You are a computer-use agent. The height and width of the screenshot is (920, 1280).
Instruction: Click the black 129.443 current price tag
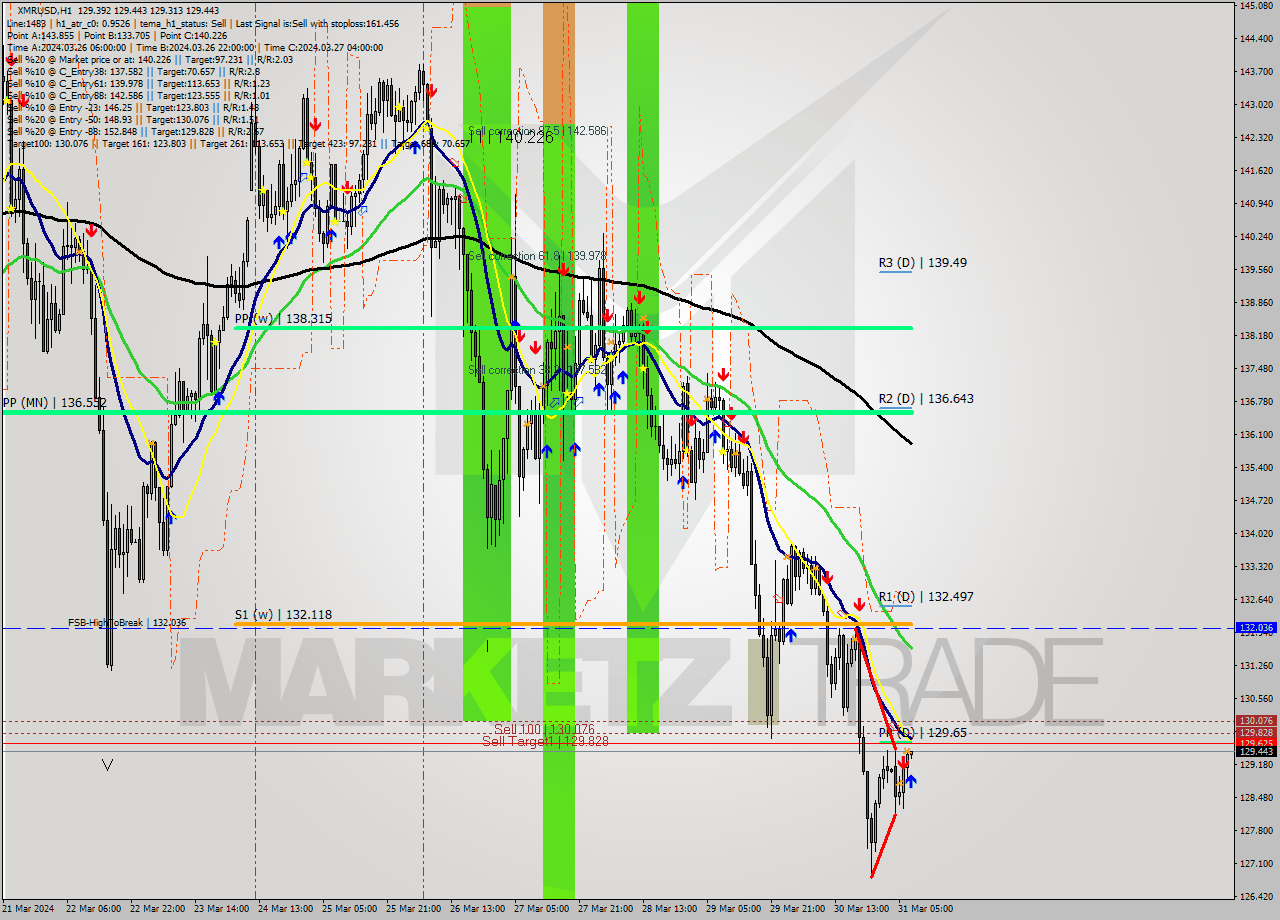tap(1256, 751)
